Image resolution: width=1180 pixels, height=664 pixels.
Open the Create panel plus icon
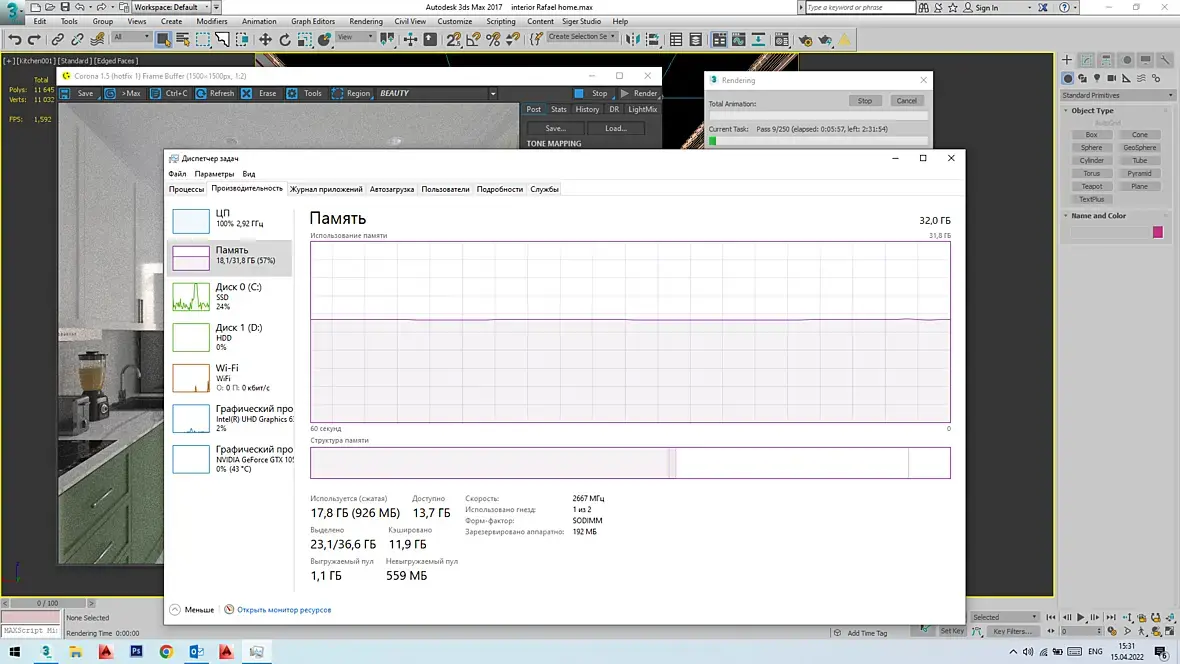click(x=1066, y=59)
